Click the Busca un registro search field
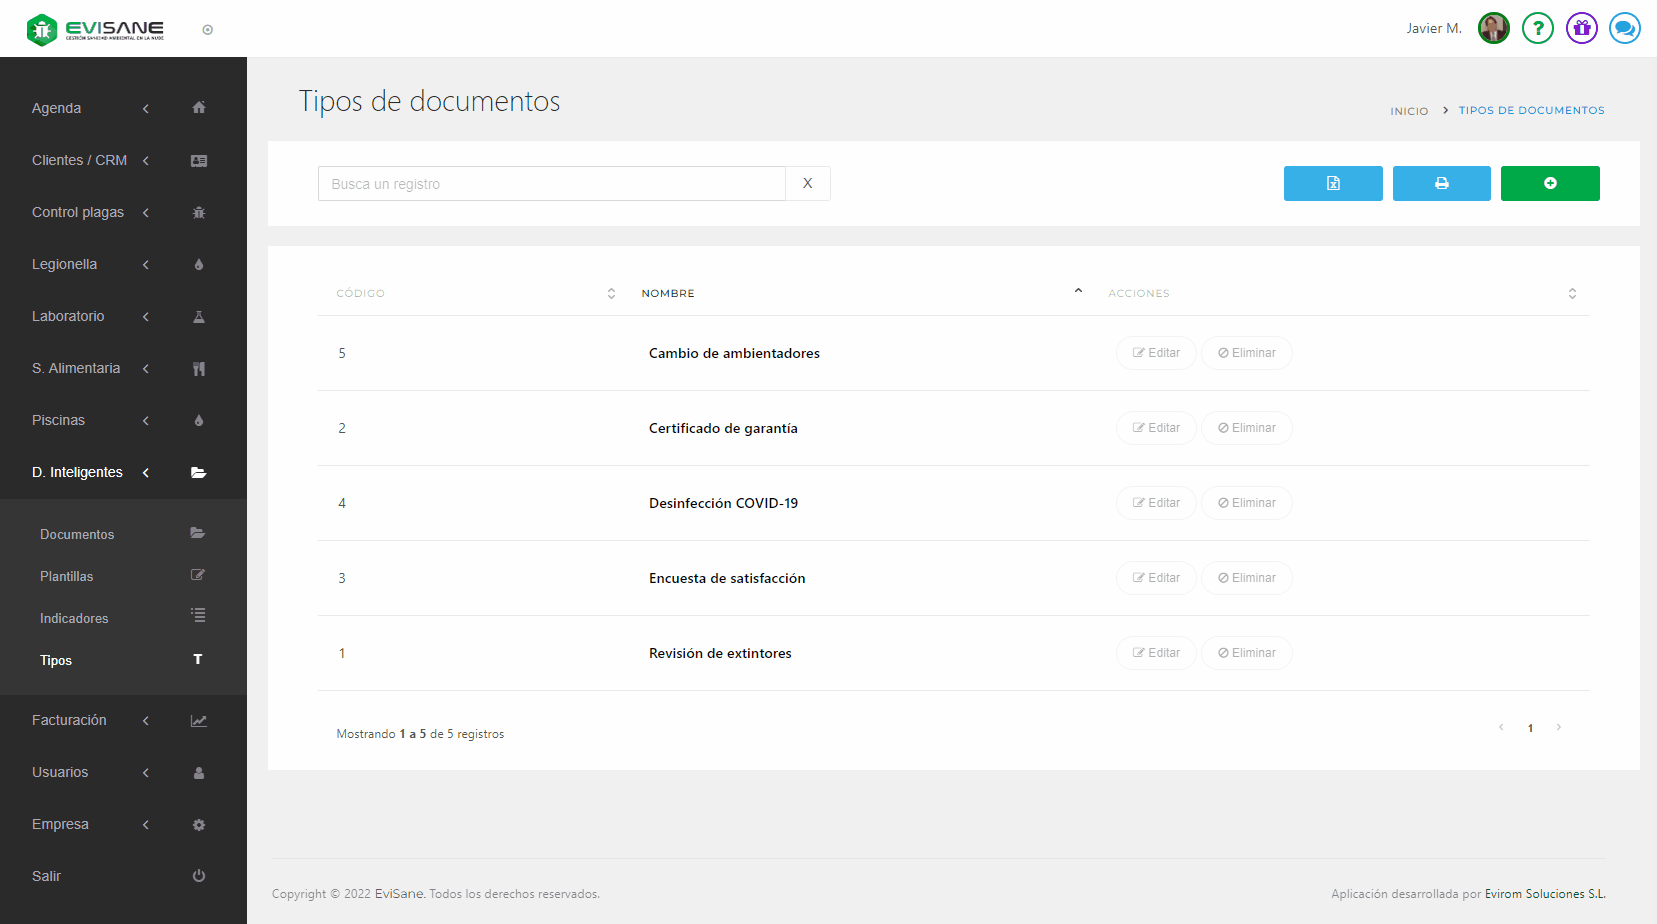 coord(551,184)
